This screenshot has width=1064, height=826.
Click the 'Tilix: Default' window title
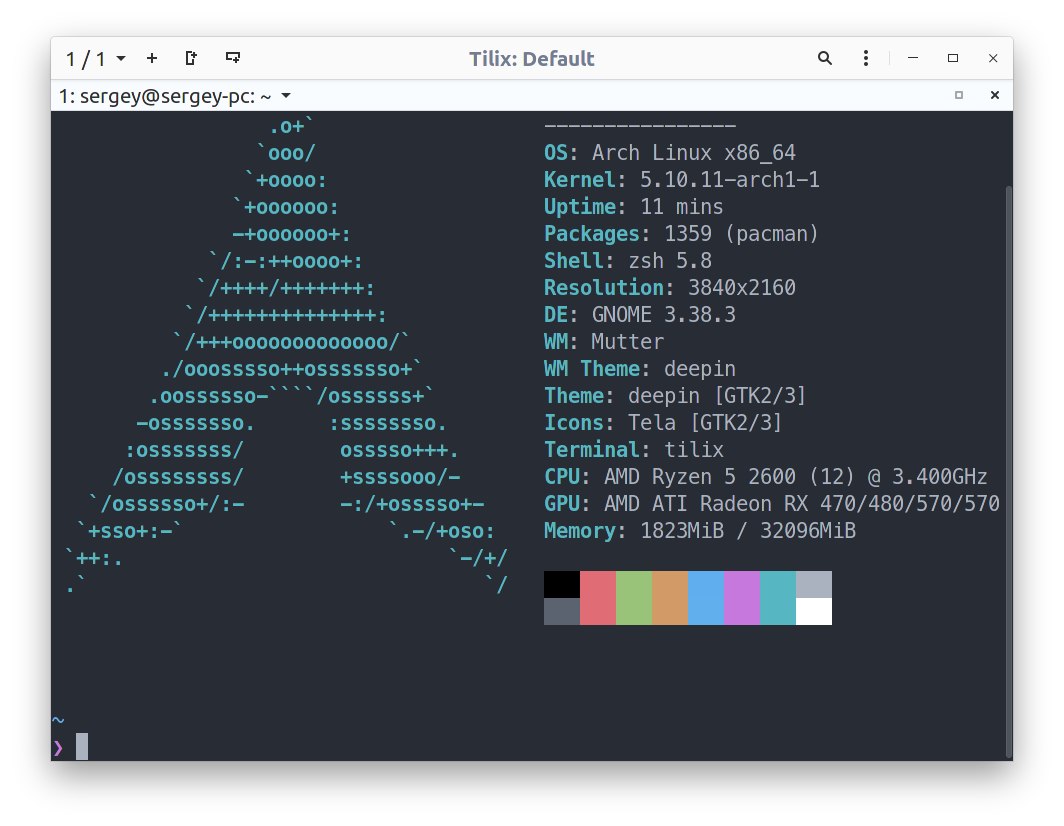click(531, 59)
